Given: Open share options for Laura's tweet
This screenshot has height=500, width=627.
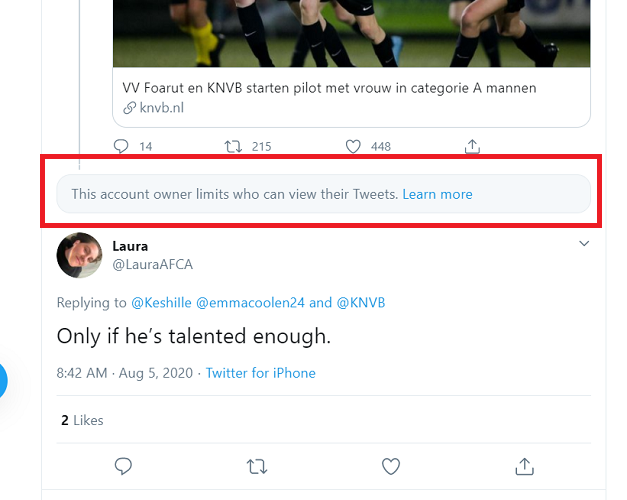Looking at the screenshot, I should tap(524, 466).
